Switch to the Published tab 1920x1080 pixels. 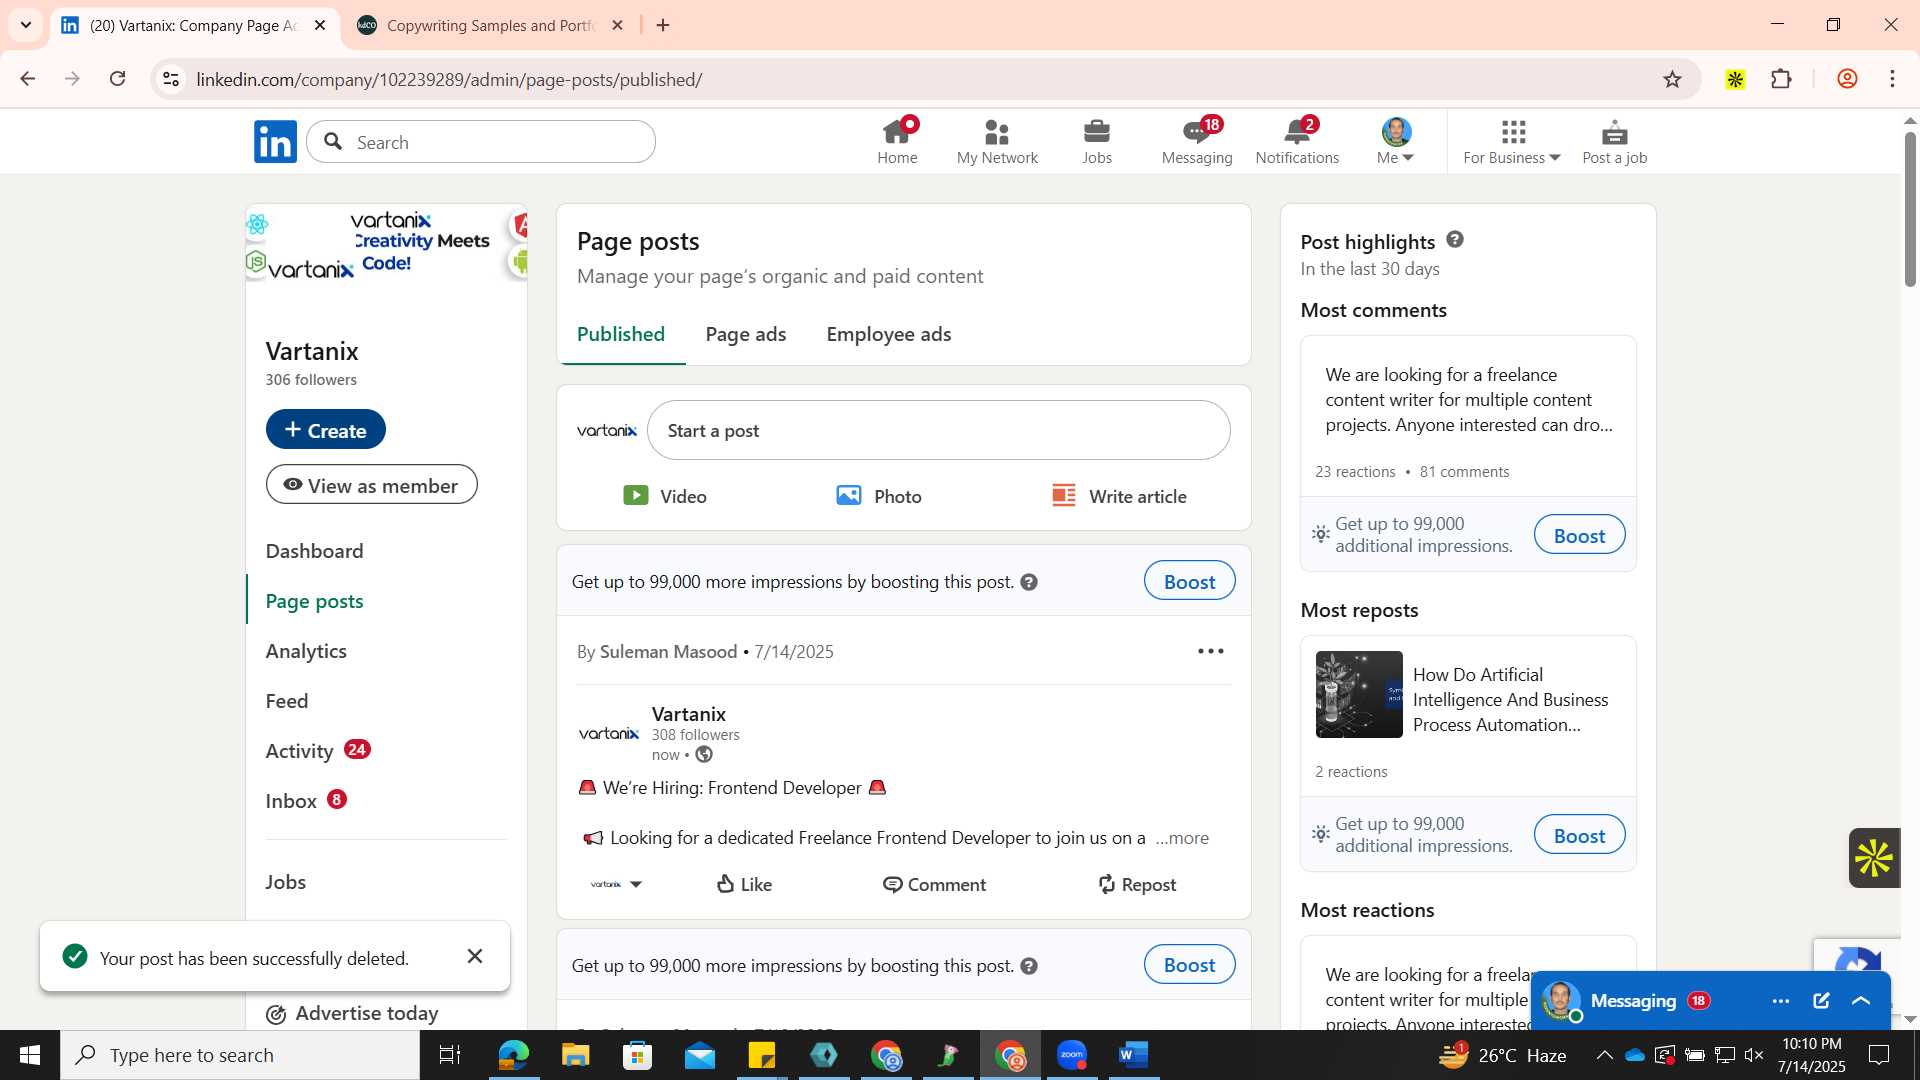click(621, 335)
